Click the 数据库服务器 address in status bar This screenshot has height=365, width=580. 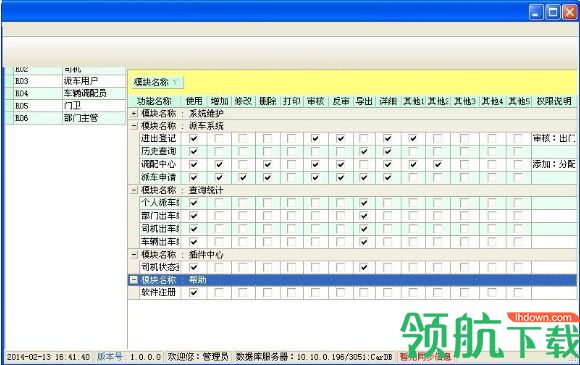(x=314, y=356)
